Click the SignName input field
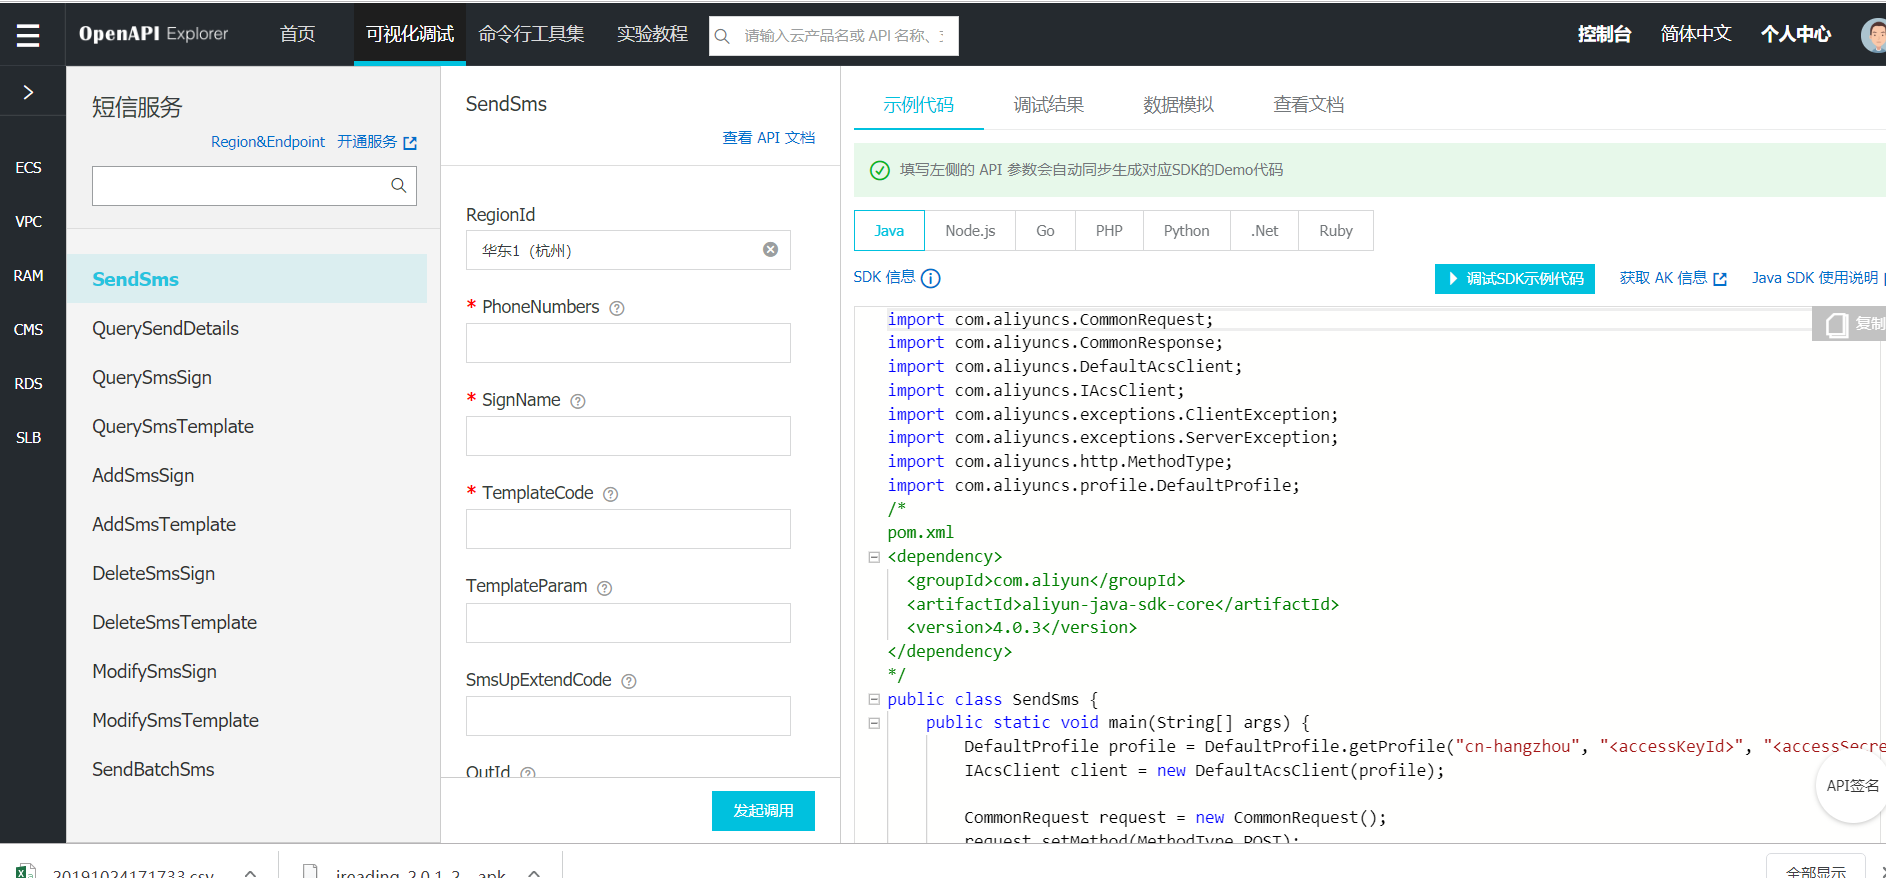1886x878 pixels. pos(628,436)
